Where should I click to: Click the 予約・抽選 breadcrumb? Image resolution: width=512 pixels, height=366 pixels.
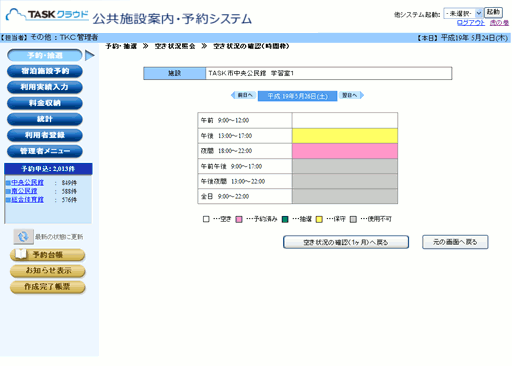[x=121, y=46]
